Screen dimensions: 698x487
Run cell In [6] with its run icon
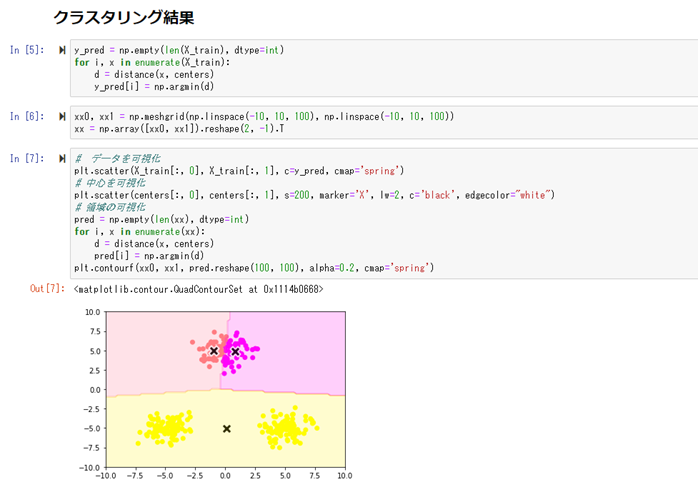(62, 116)
